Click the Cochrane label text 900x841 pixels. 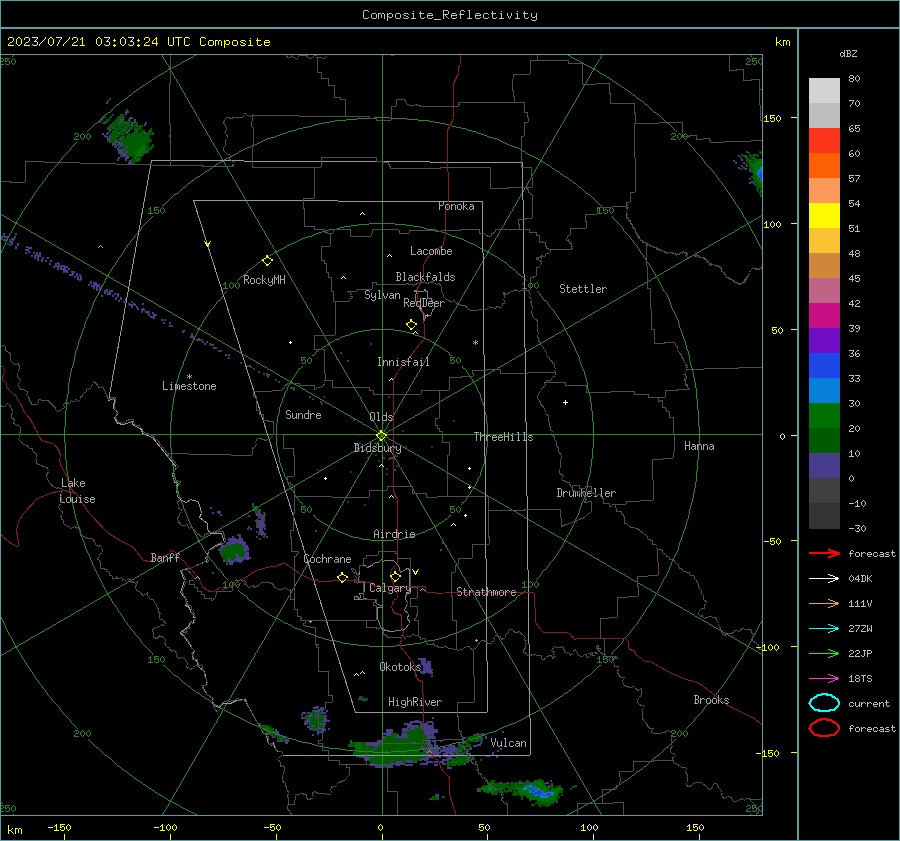(x=327, y=559)
